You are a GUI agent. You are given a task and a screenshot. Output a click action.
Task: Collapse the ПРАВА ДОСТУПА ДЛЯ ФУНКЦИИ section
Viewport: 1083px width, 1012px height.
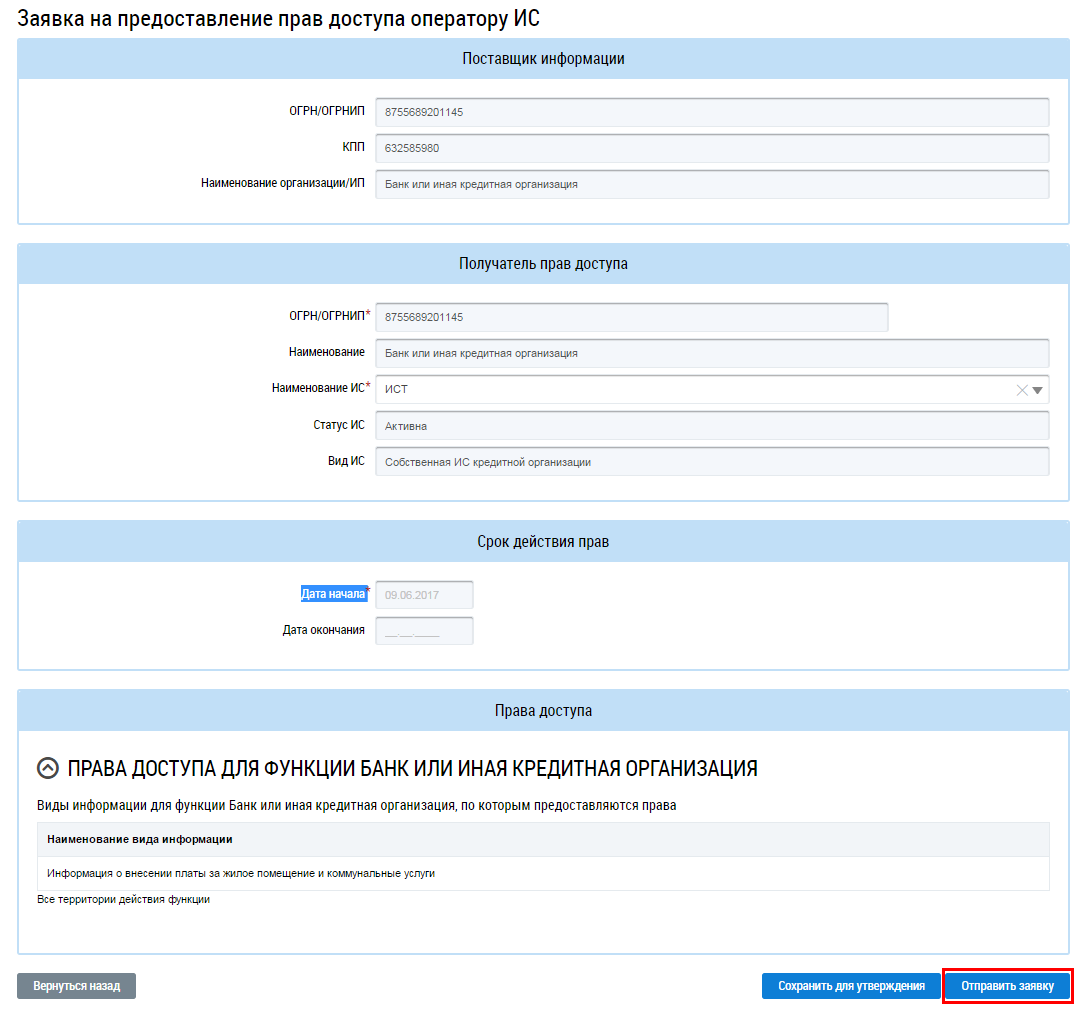coord(47,768)
